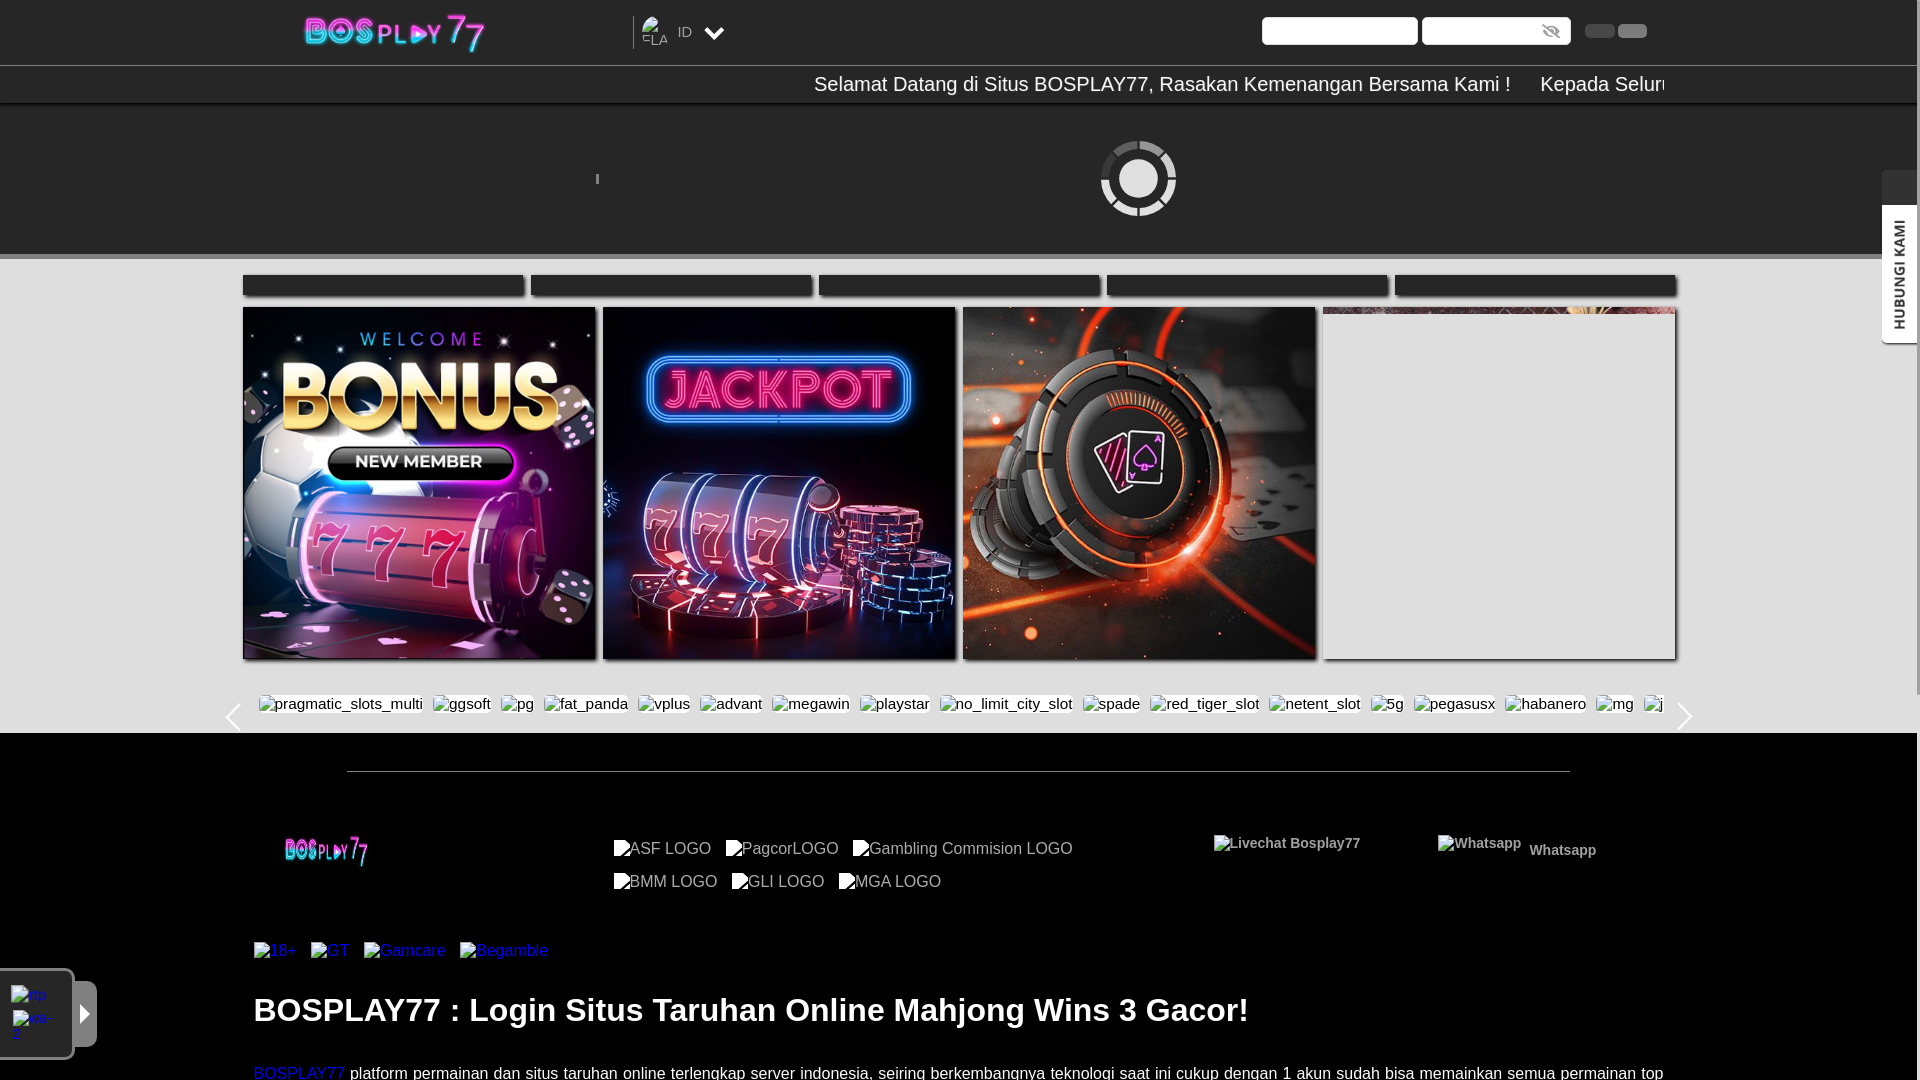The height and width of the screenshot is (1080, 1920).
Task: Toggle password visibility eye icon
Action: pos(1551,32)
